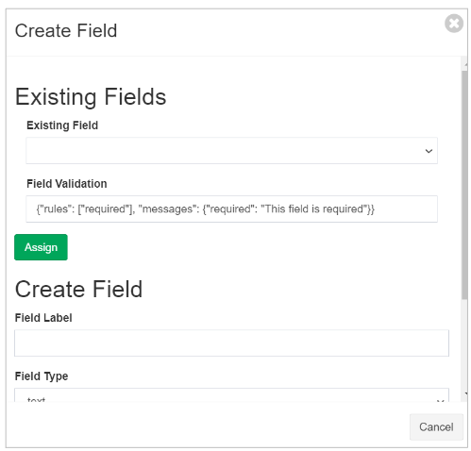Click the chevron arrow of Field Type select

pyautogui.click(x=440, y=400)
